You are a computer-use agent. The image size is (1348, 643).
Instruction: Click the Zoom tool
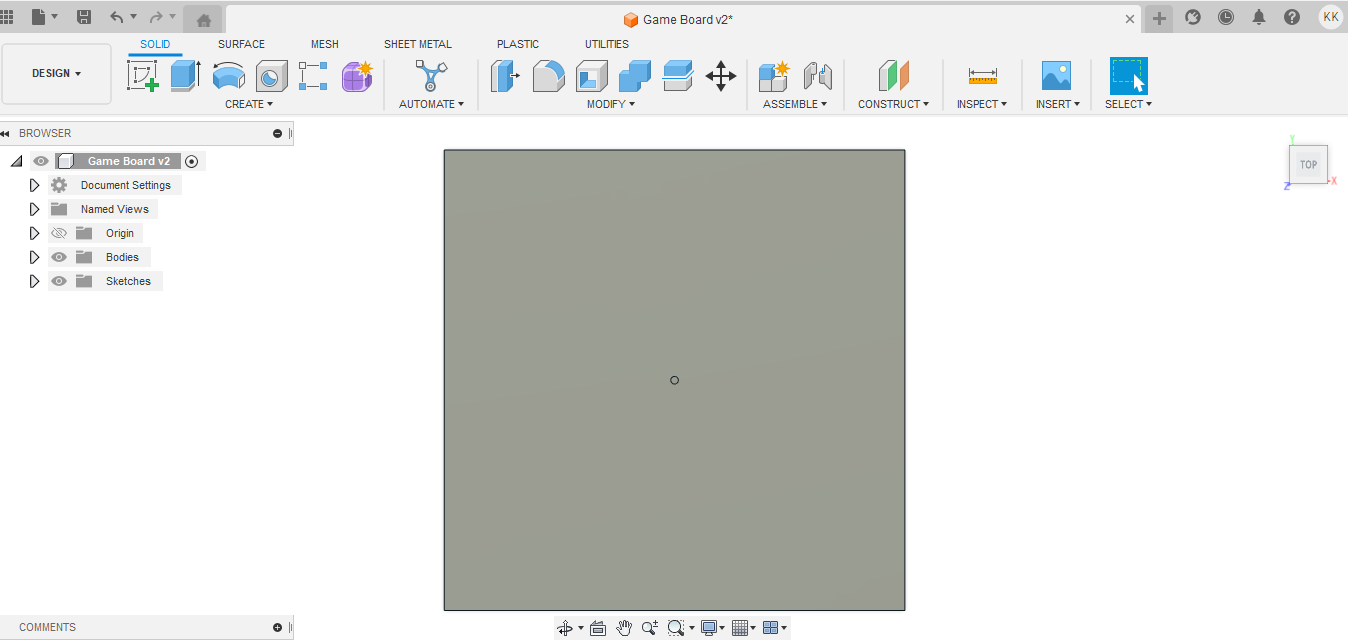650,628
